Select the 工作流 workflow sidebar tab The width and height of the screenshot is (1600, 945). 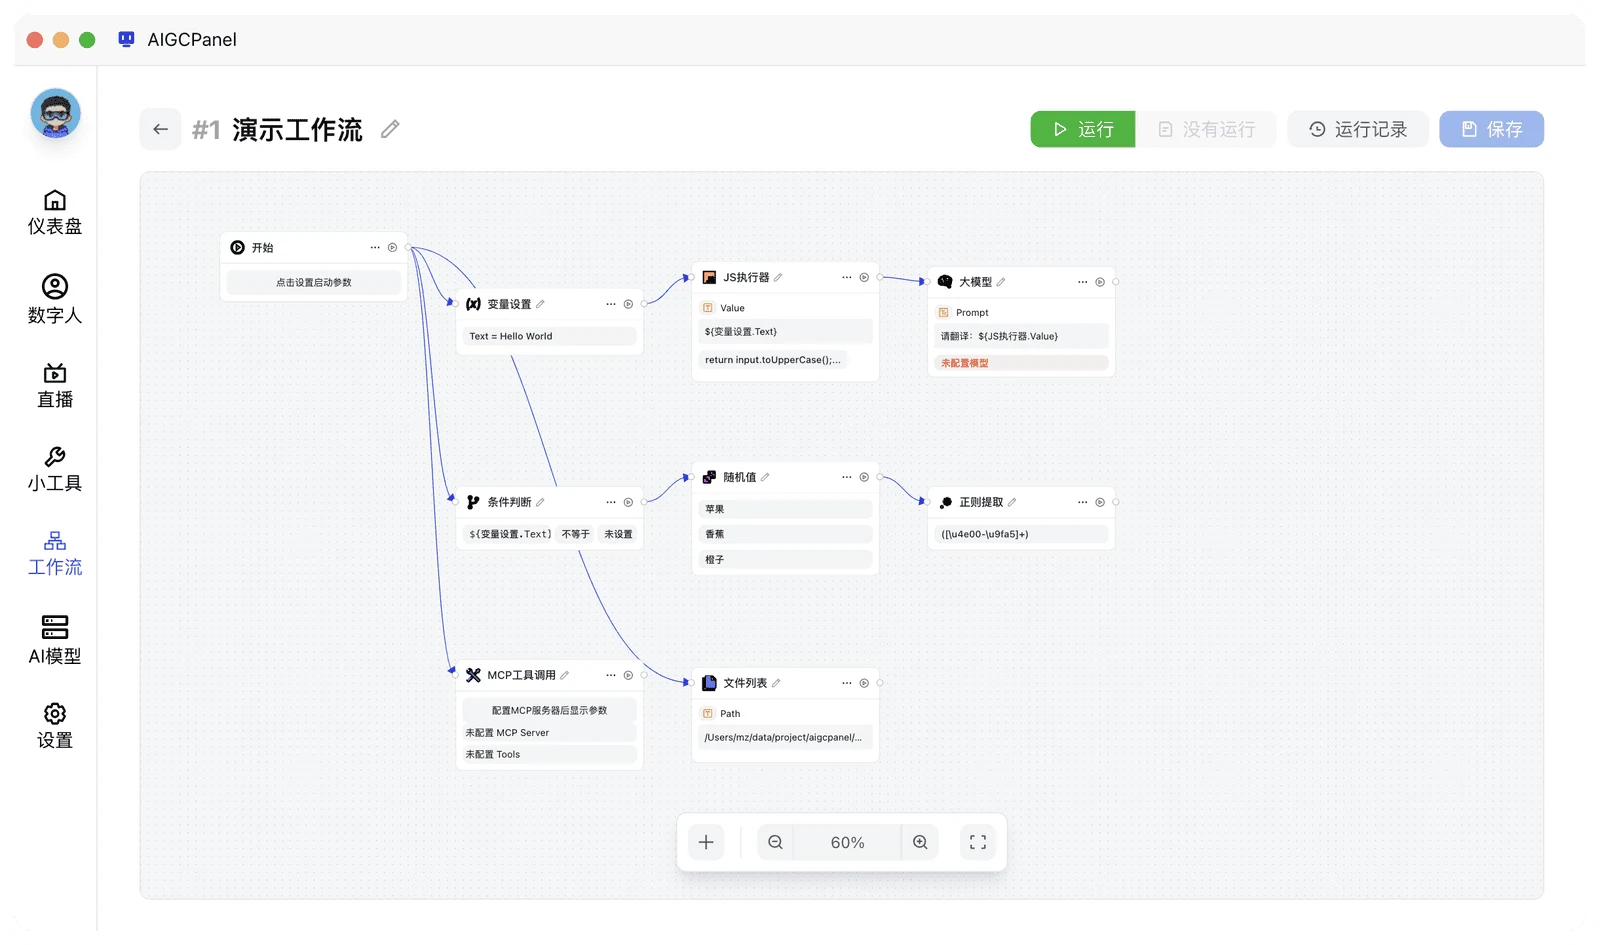click(x=55, y=554)
